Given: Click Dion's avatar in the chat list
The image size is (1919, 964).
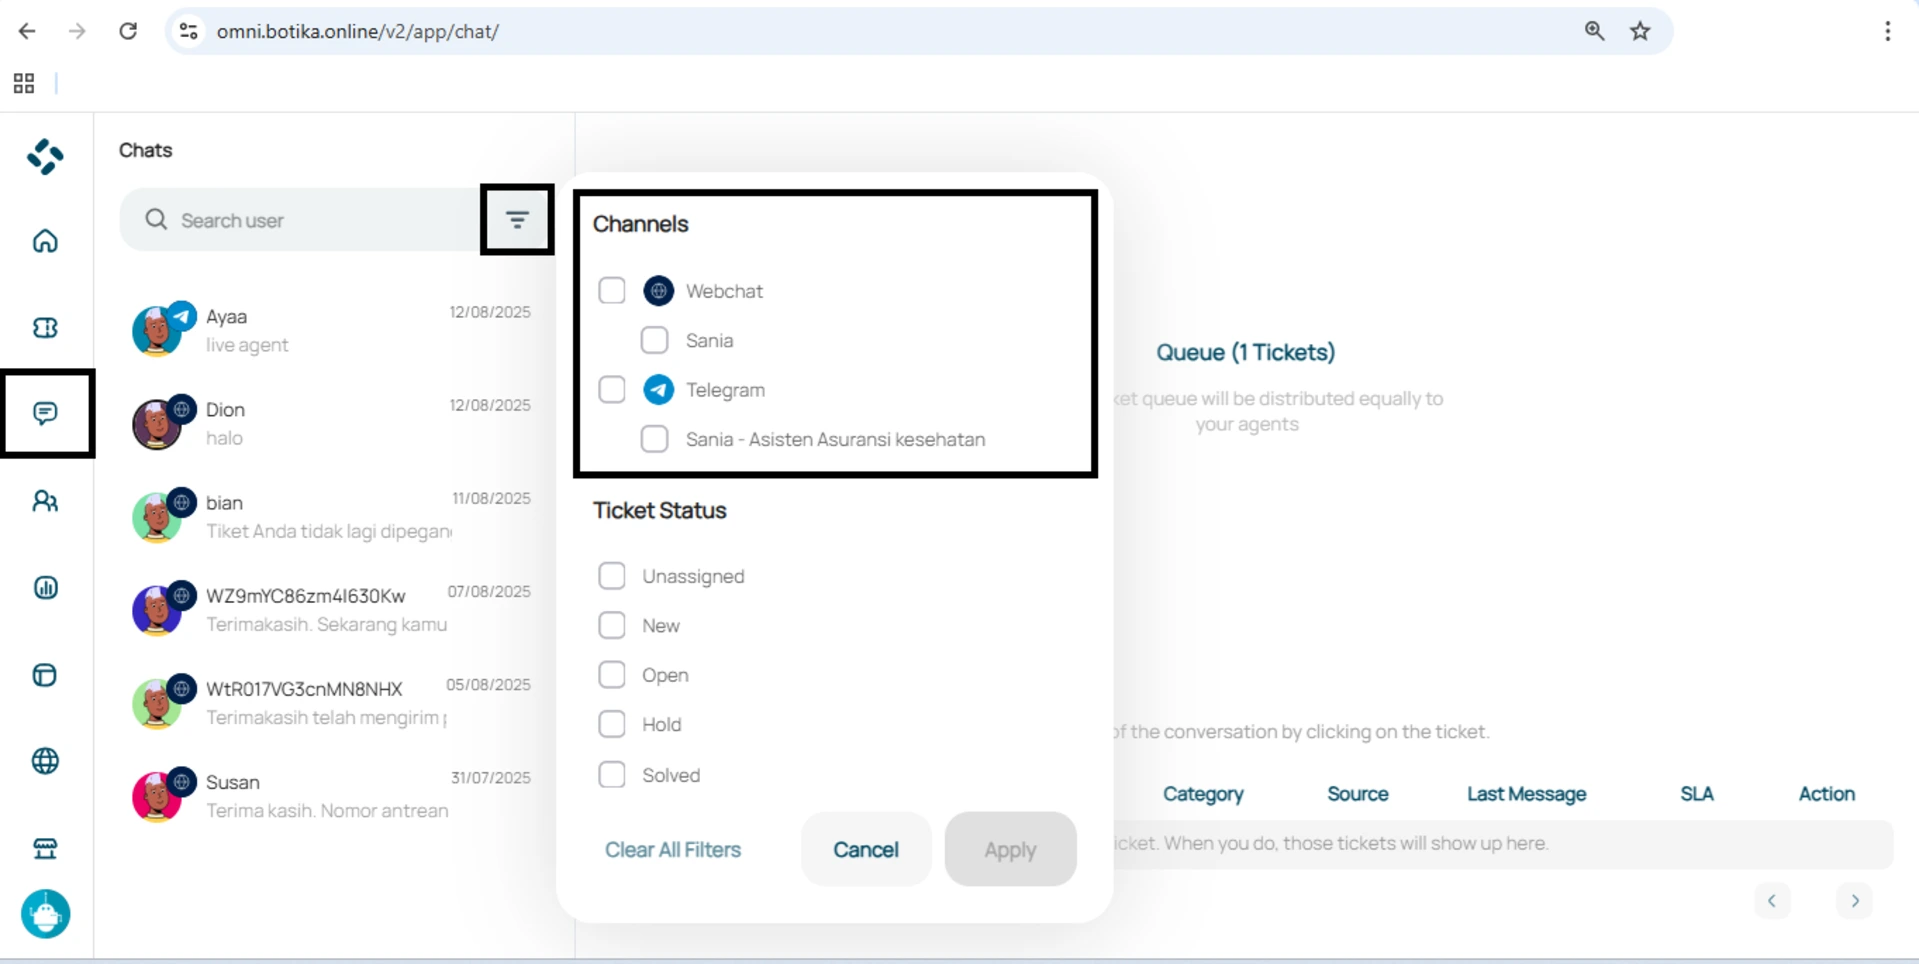Looking at the screenshot, I should (157, 424).
